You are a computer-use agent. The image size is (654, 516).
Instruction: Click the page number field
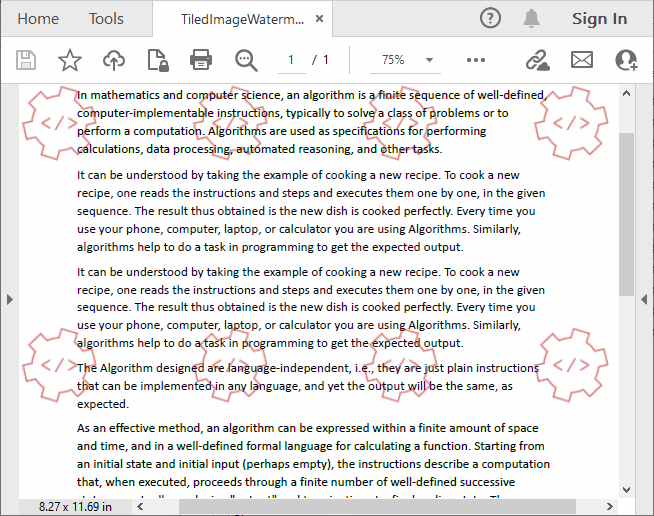[292, 60]
